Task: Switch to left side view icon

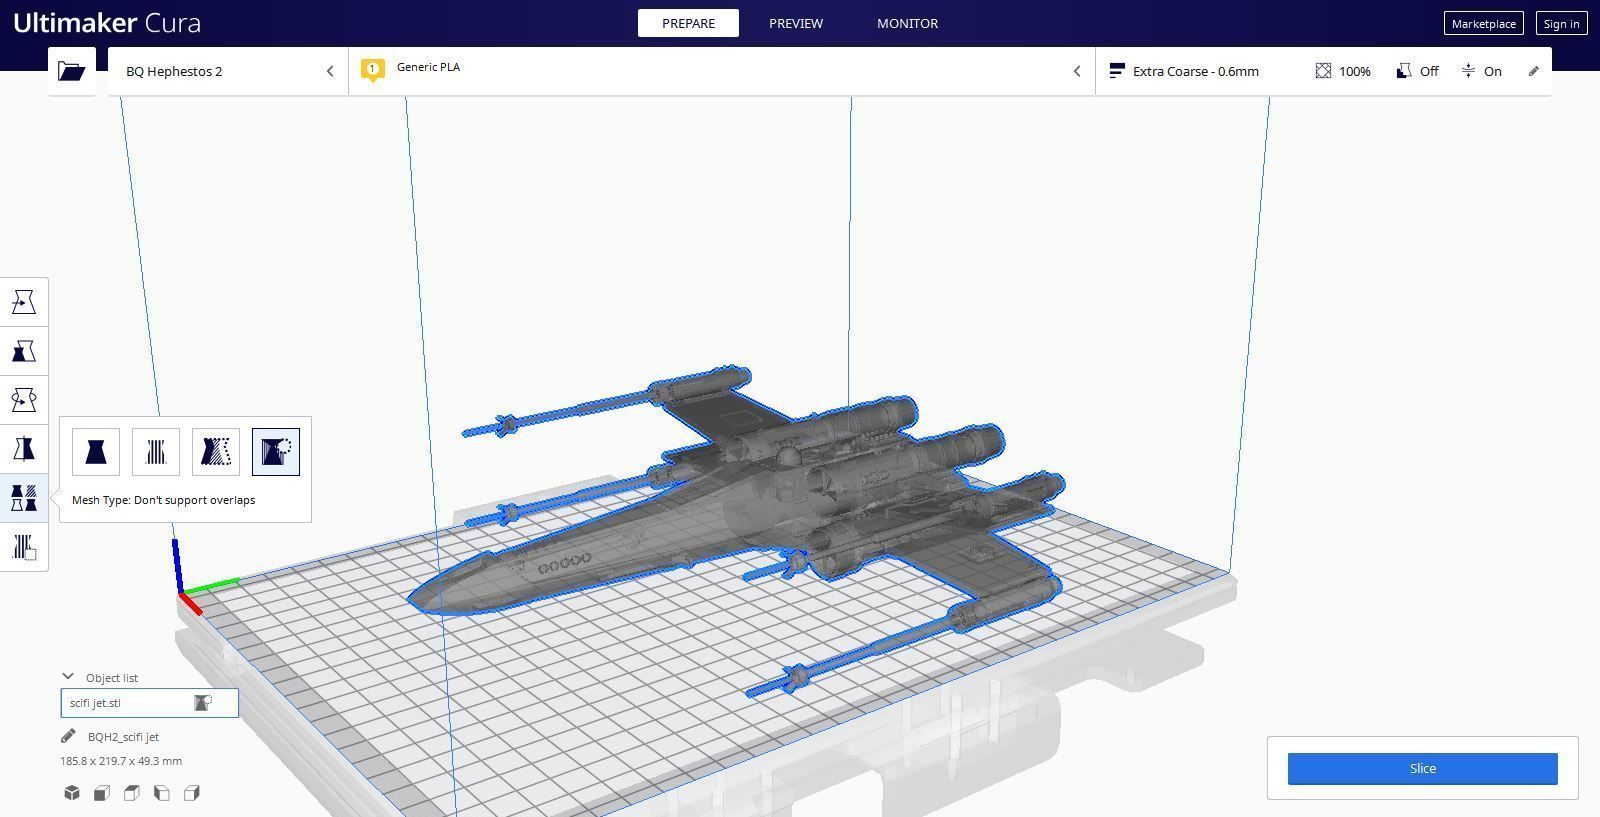Action: pyautogui.click(x=162, y=793)
